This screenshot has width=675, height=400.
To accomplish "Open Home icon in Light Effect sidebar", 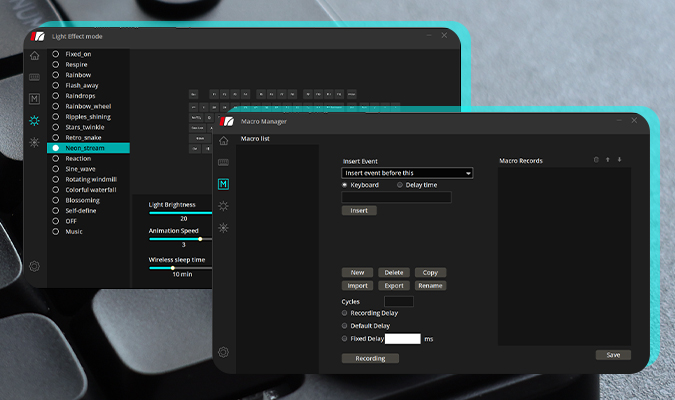I will 35,55.
